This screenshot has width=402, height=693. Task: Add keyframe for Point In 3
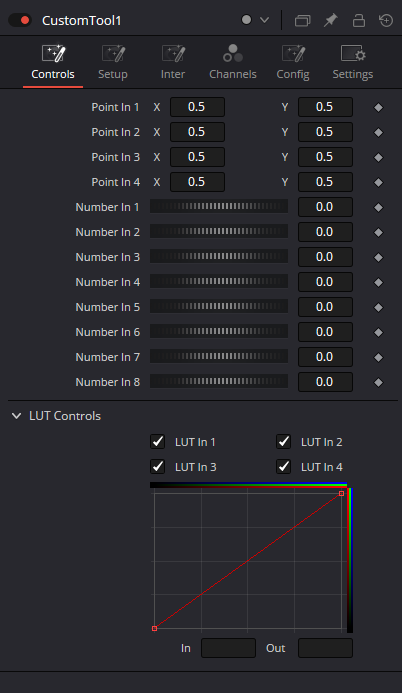379,157
